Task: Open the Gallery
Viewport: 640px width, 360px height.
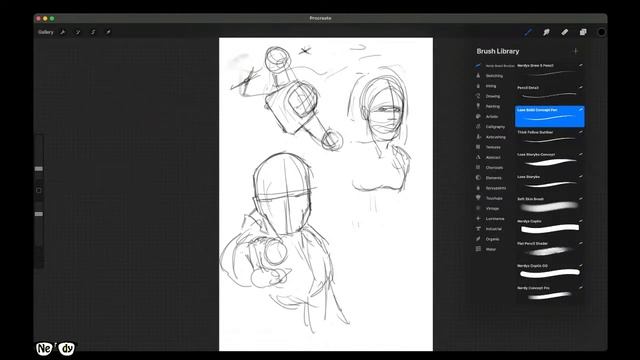Action: [x=46, y=32]
